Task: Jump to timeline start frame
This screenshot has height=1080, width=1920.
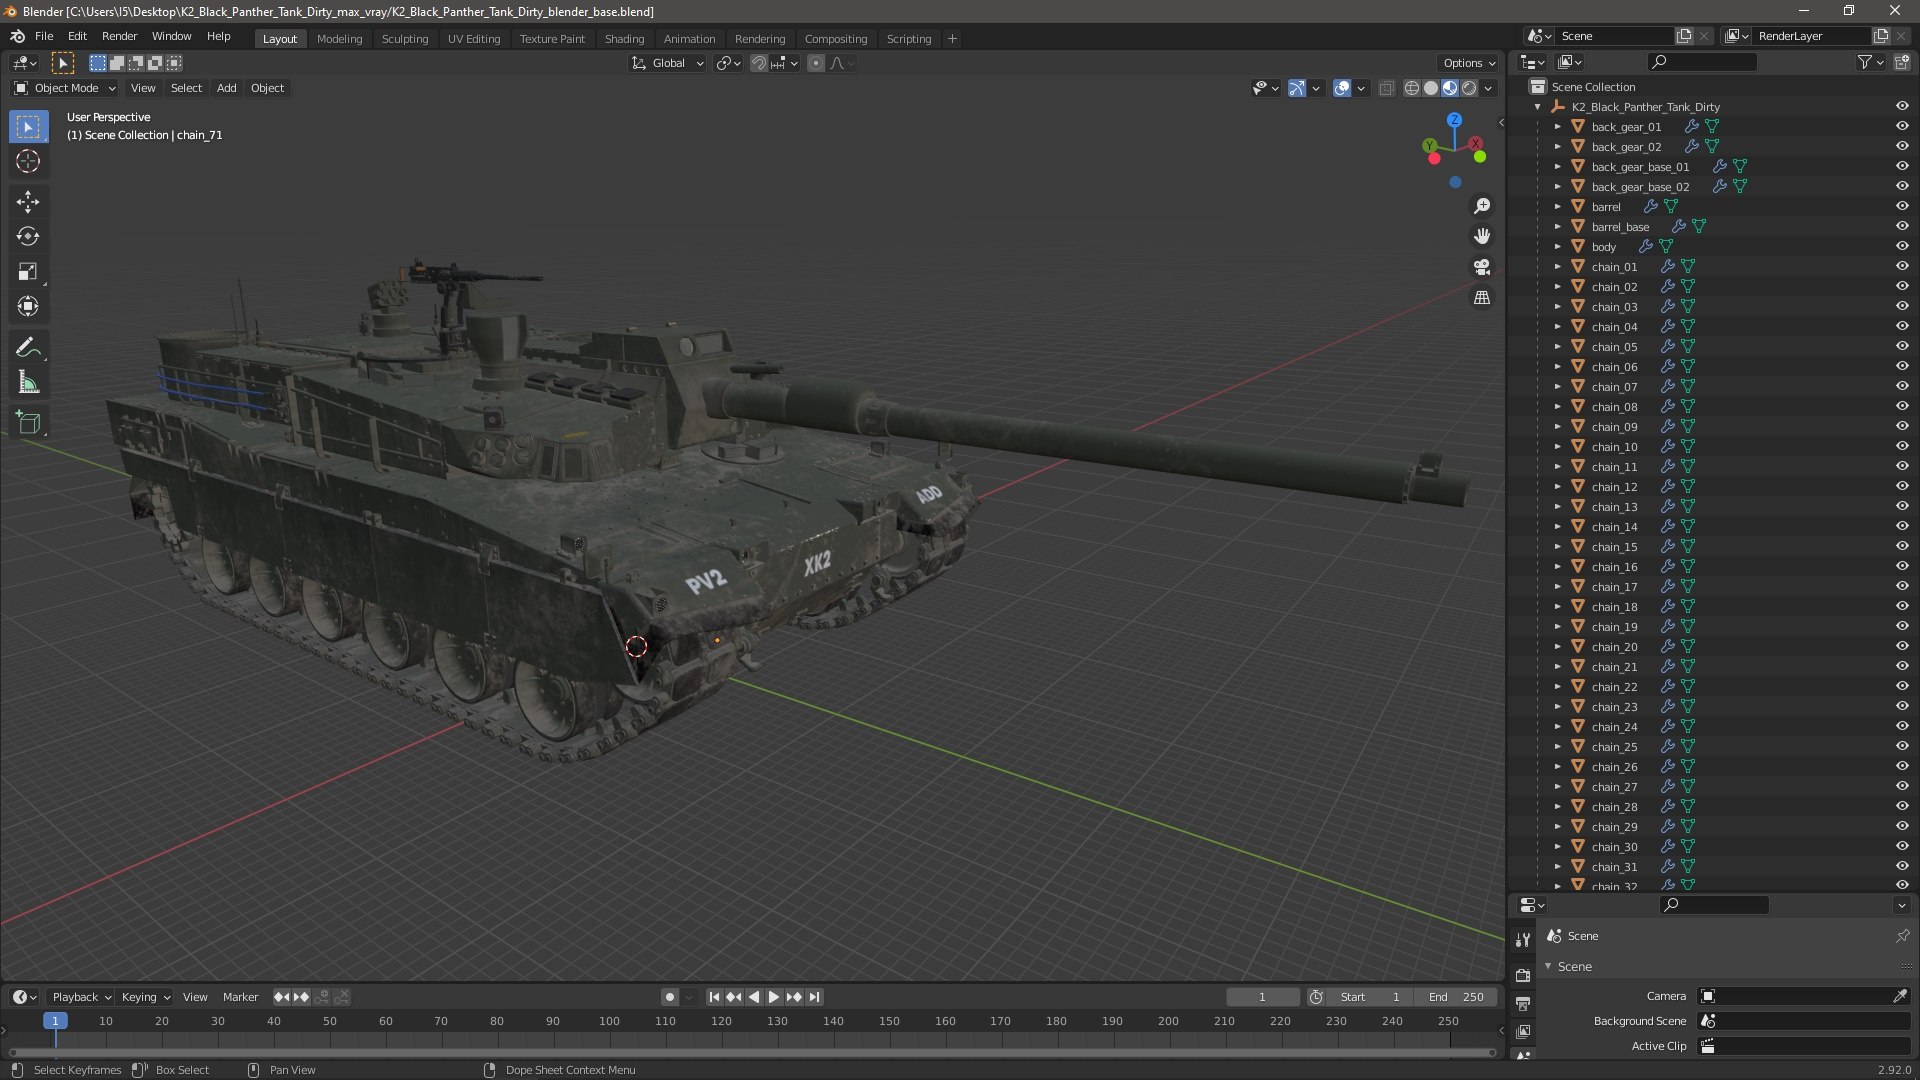Action: [x=714, y=997]
